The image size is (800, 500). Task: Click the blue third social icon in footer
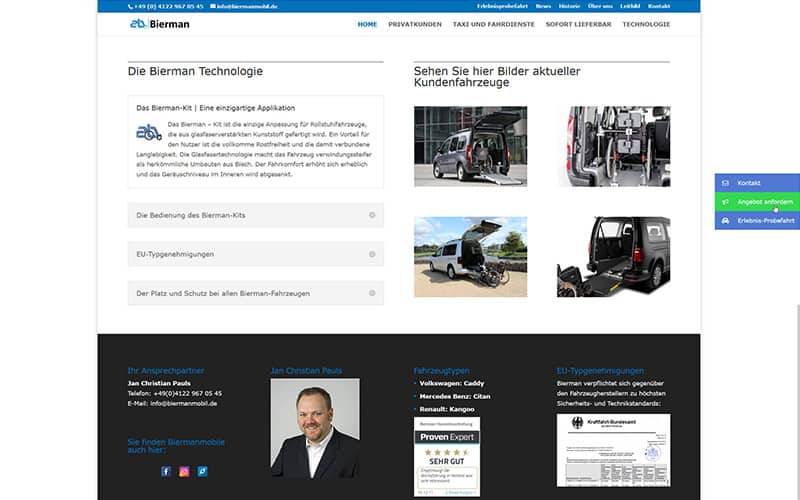coord(203,471)
